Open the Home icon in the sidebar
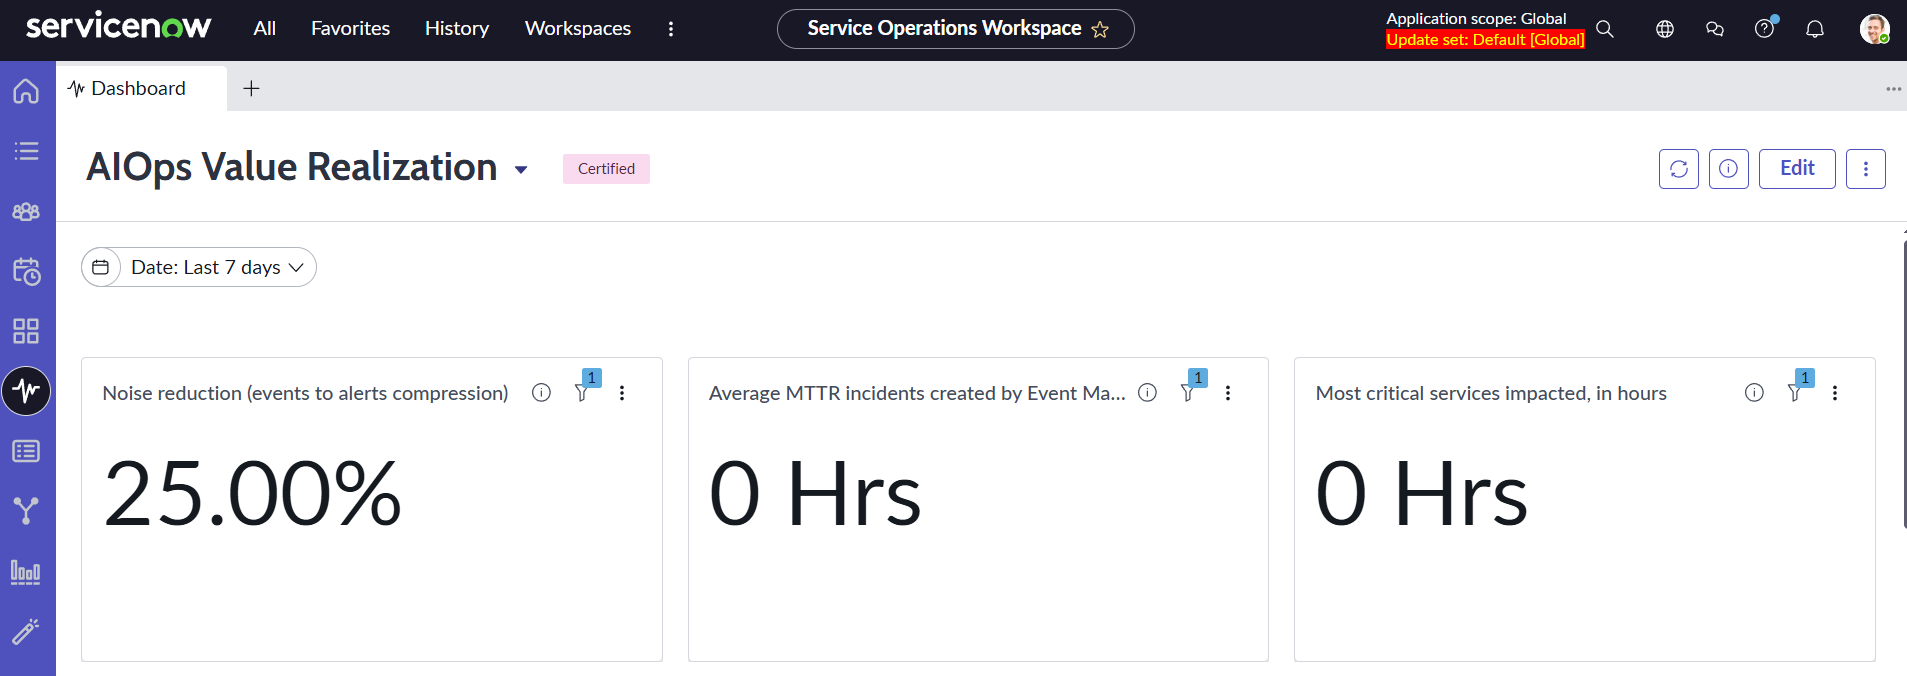 click(x=26, y=91)
